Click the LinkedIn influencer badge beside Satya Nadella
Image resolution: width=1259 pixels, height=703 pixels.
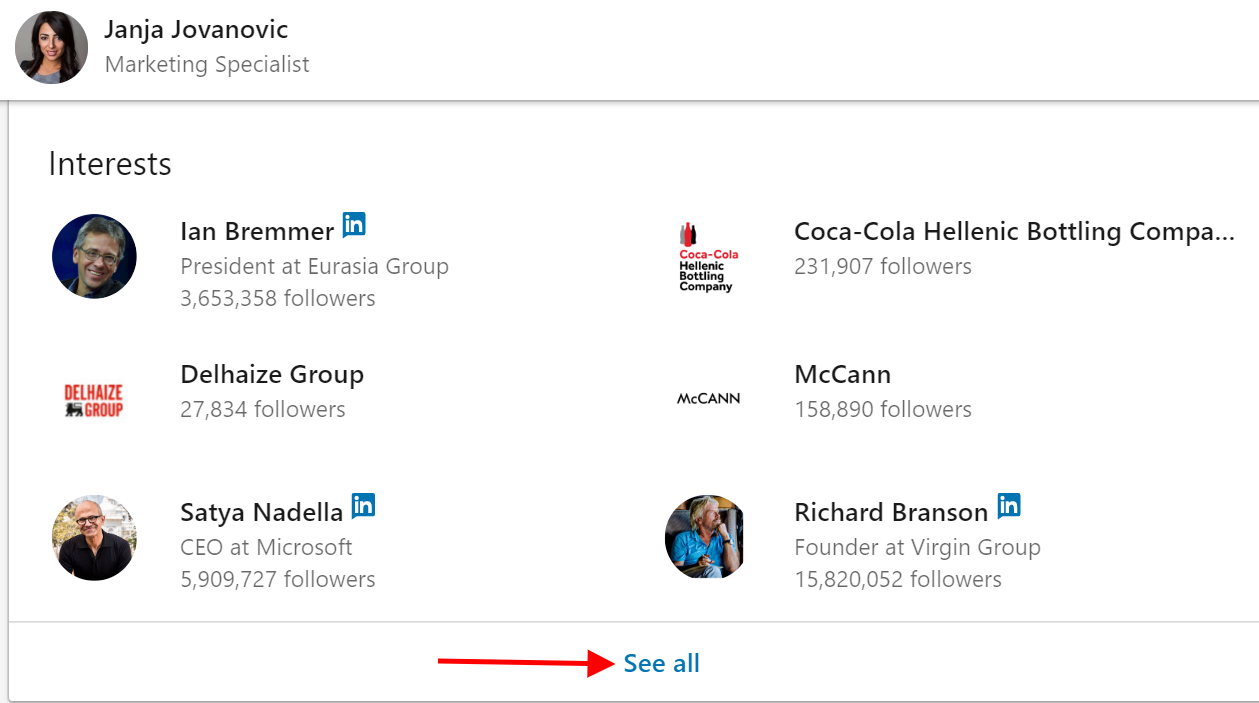click(363, 505)
